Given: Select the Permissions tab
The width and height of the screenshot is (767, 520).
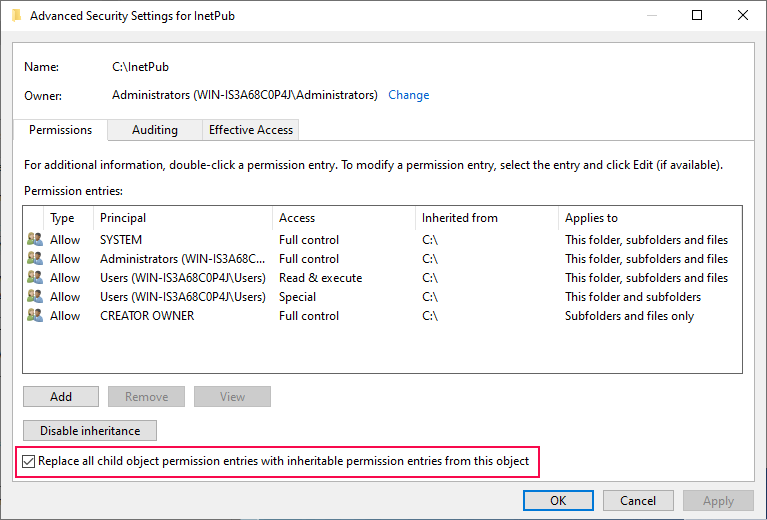Looking at the screenshot, I should tap(60, 130).
